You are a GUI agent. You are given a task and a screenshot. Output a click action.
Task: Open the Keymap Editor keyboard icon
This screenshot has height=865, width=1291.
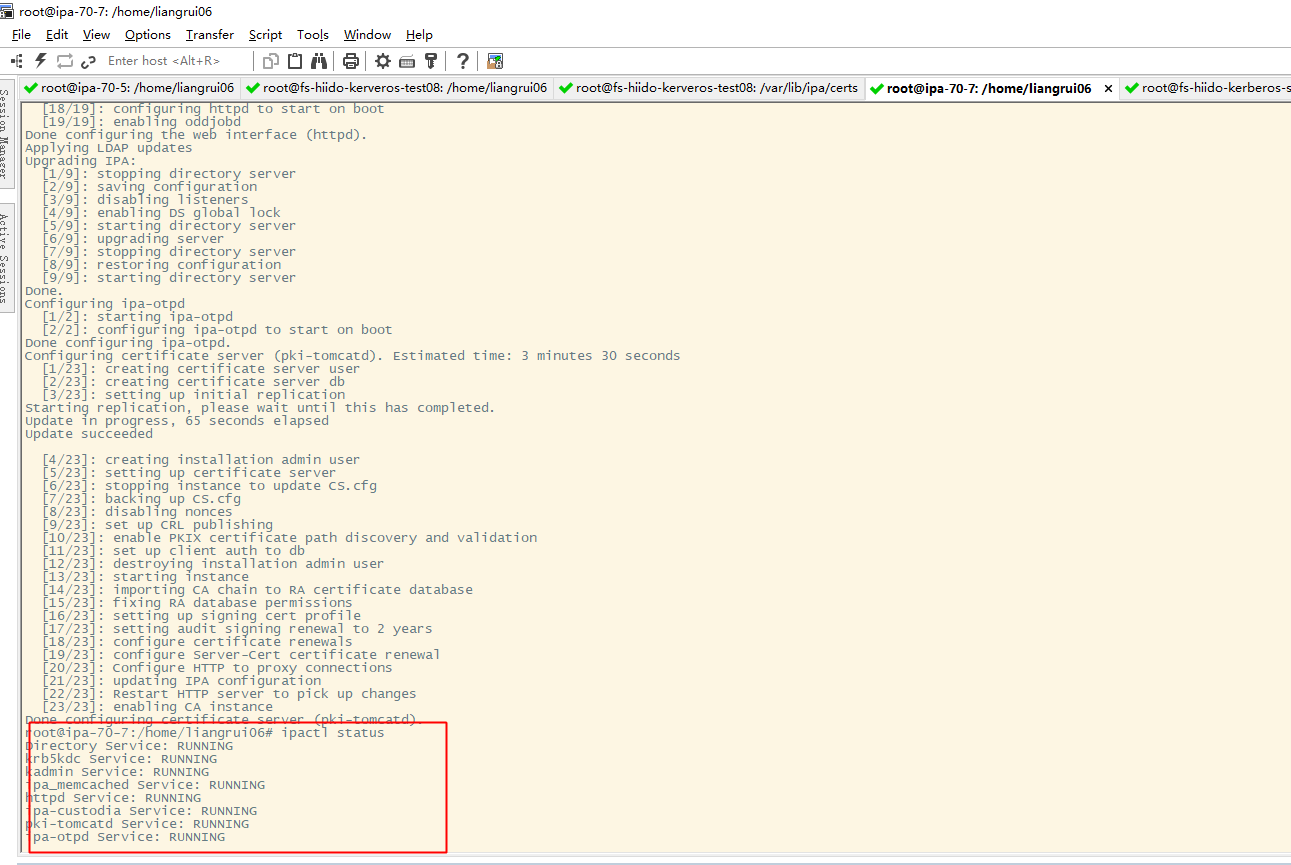click(x=407, y=61)
